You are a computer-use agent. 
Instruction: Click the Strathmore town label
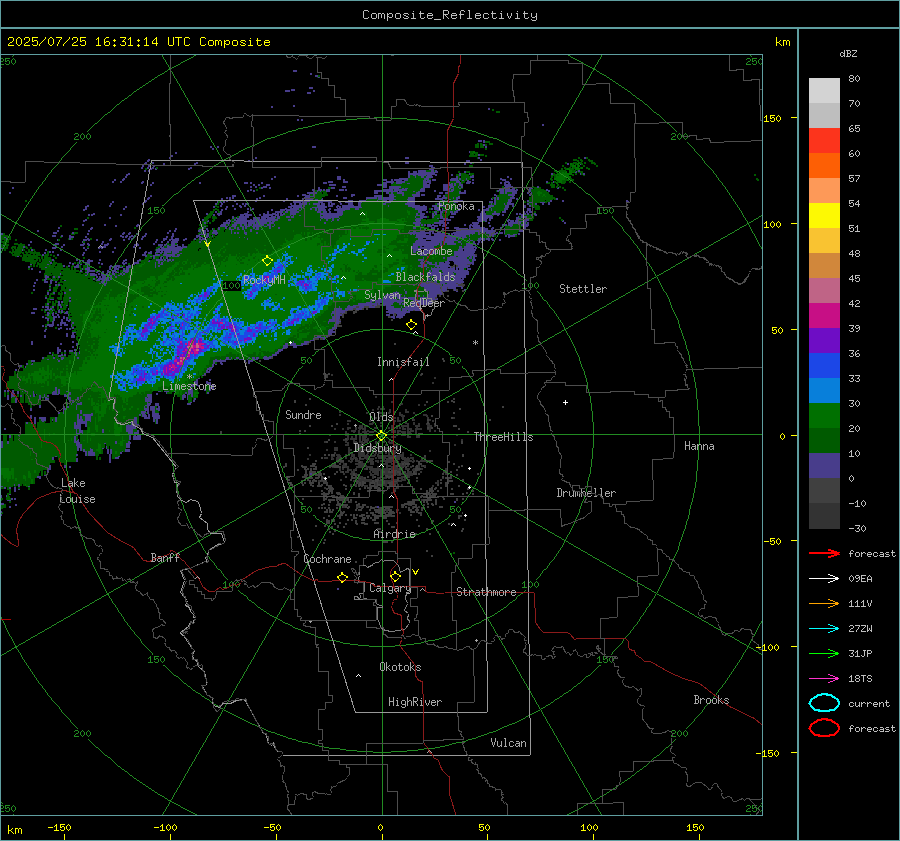pyautogui.click(x=486, y=592)
